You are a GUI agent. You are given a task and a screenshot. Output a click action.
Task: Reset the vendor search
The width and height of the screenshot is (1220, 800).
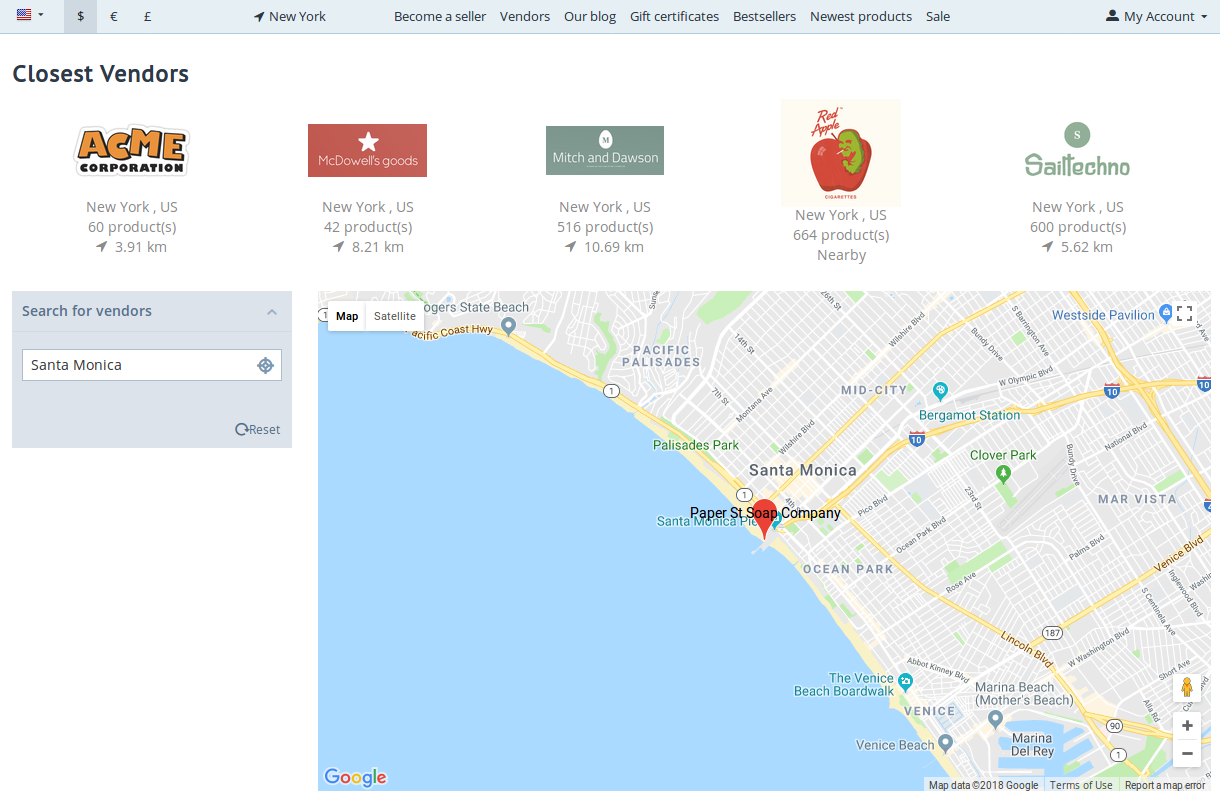[x=258, y=429]
